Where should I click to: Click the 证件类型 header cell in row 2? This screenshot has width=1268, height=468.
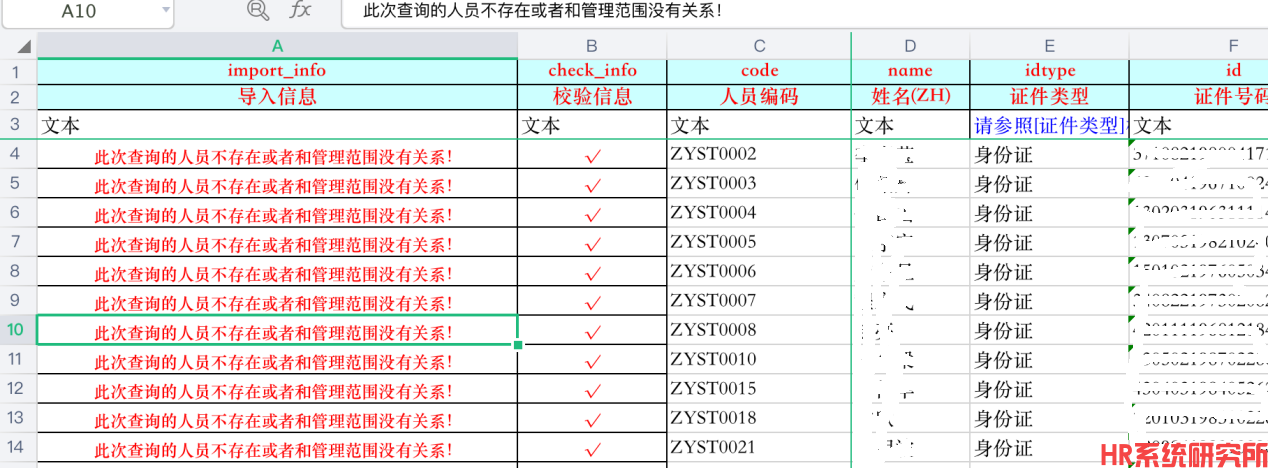(x=1049, y=97)
